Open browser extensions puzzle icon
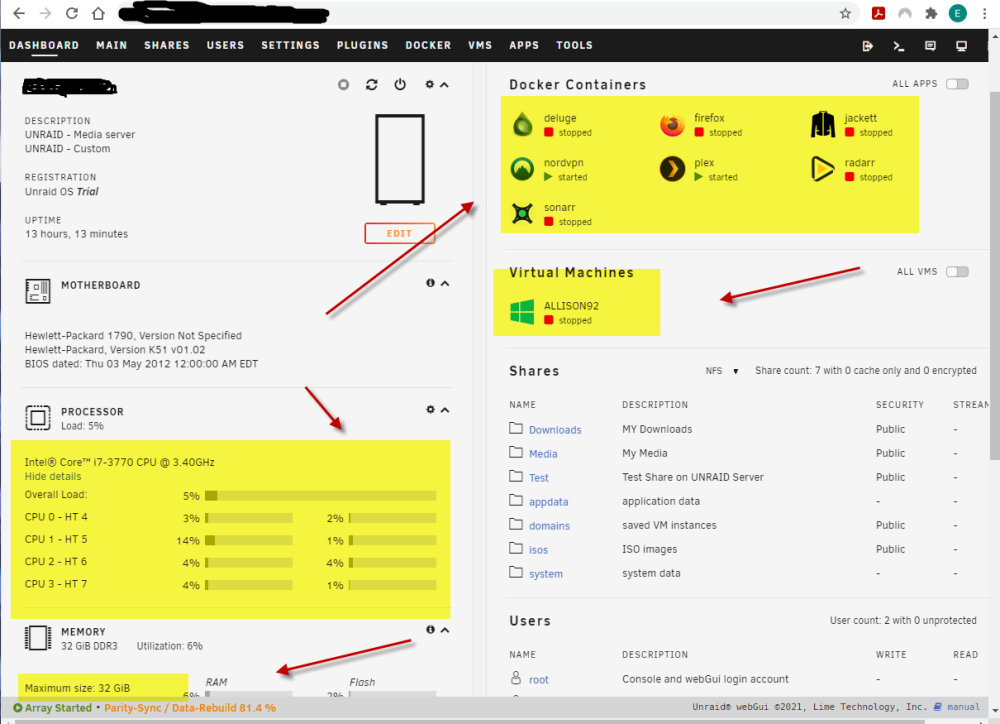The height and width of the screenshot is (724, 1000). tap(931, 13)
